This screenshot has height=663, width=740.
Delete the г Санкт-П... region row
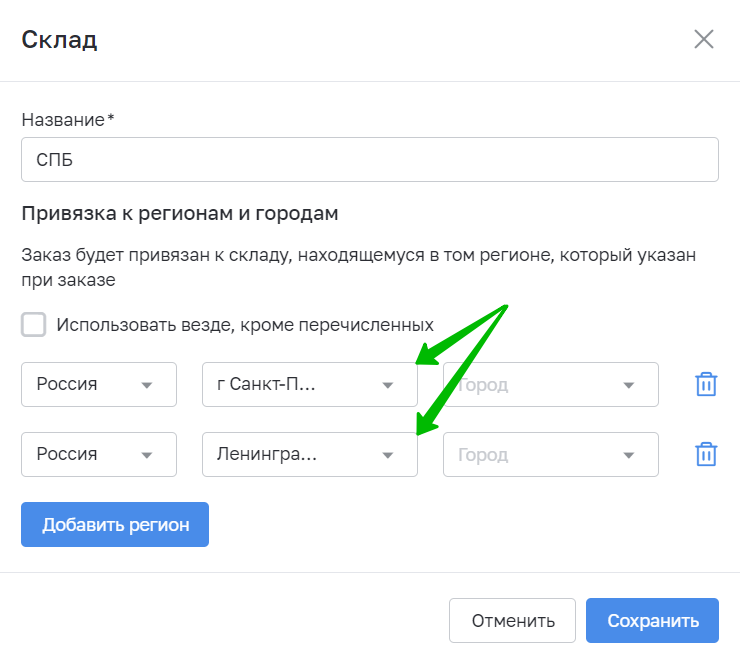[x=706, y=384]
